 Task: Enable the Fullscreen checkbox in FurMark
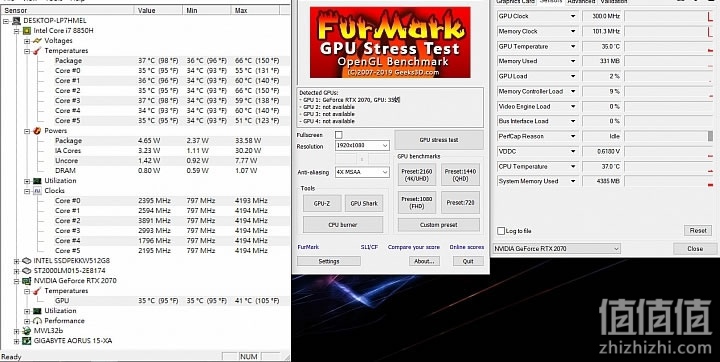(x=339, y=135)
